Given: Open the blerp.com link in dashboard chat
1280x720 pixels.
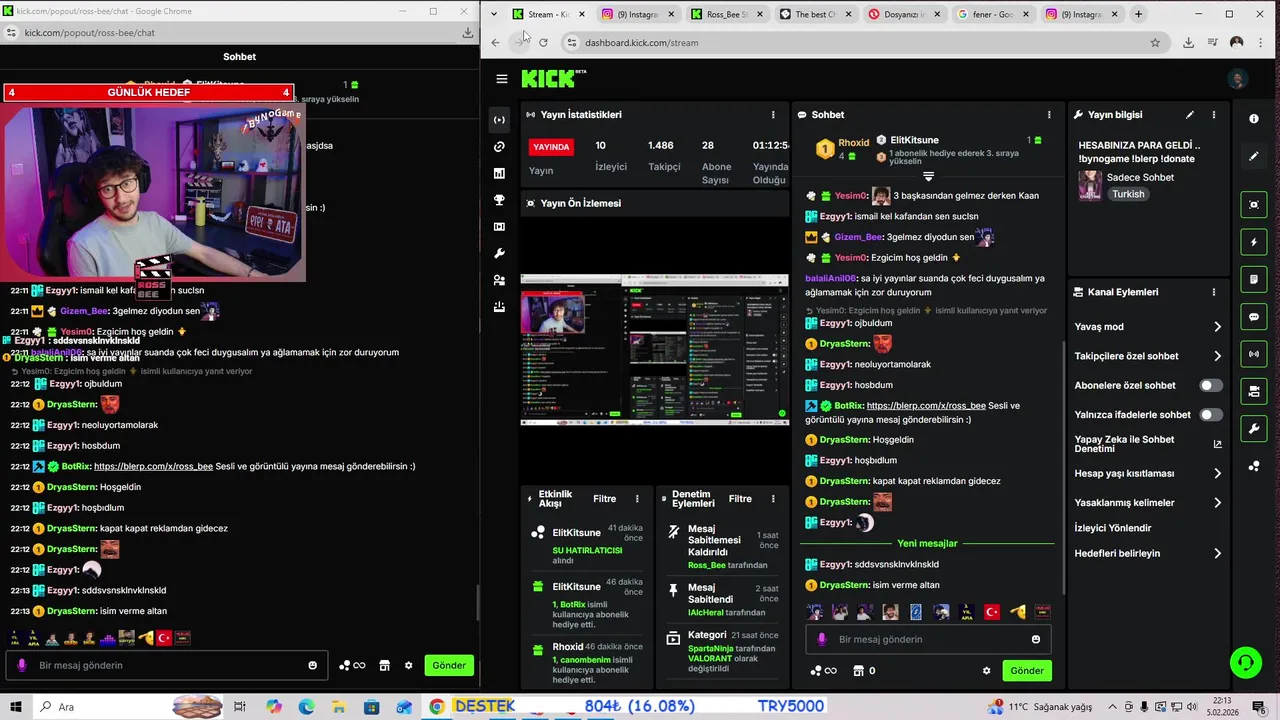Looking at the screenshot, I should click(x=926, y=406).
